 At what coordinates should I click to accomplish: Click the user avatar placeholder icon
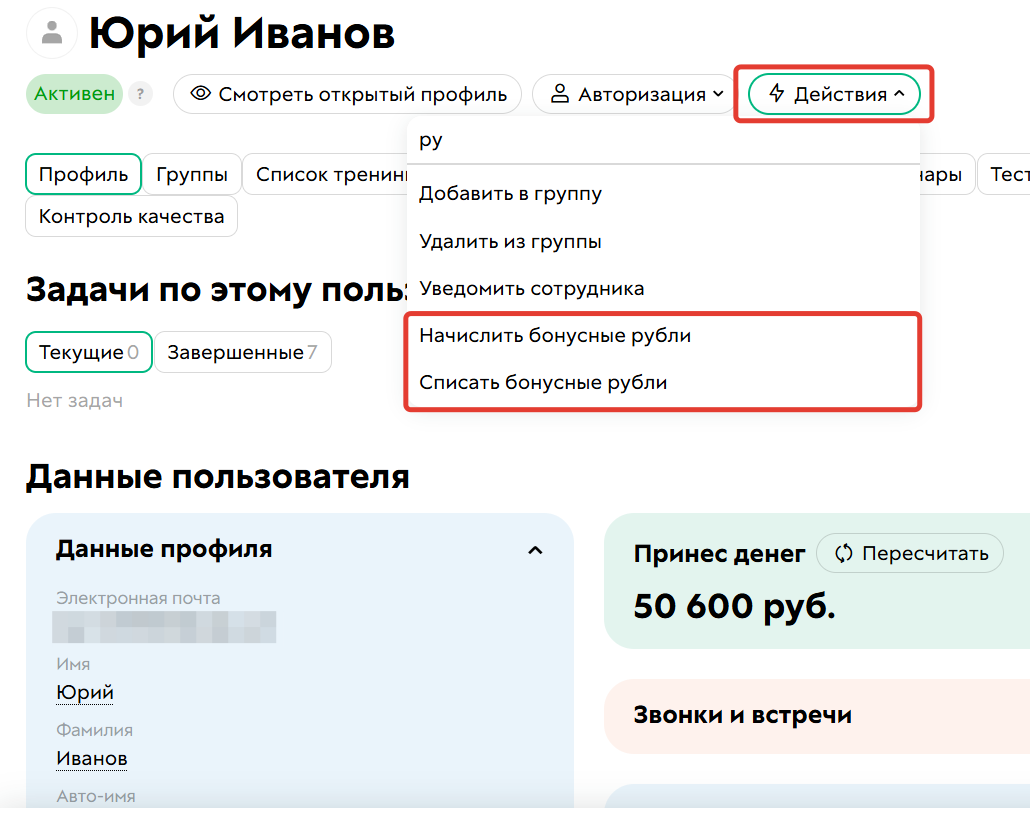coord(51,32)
